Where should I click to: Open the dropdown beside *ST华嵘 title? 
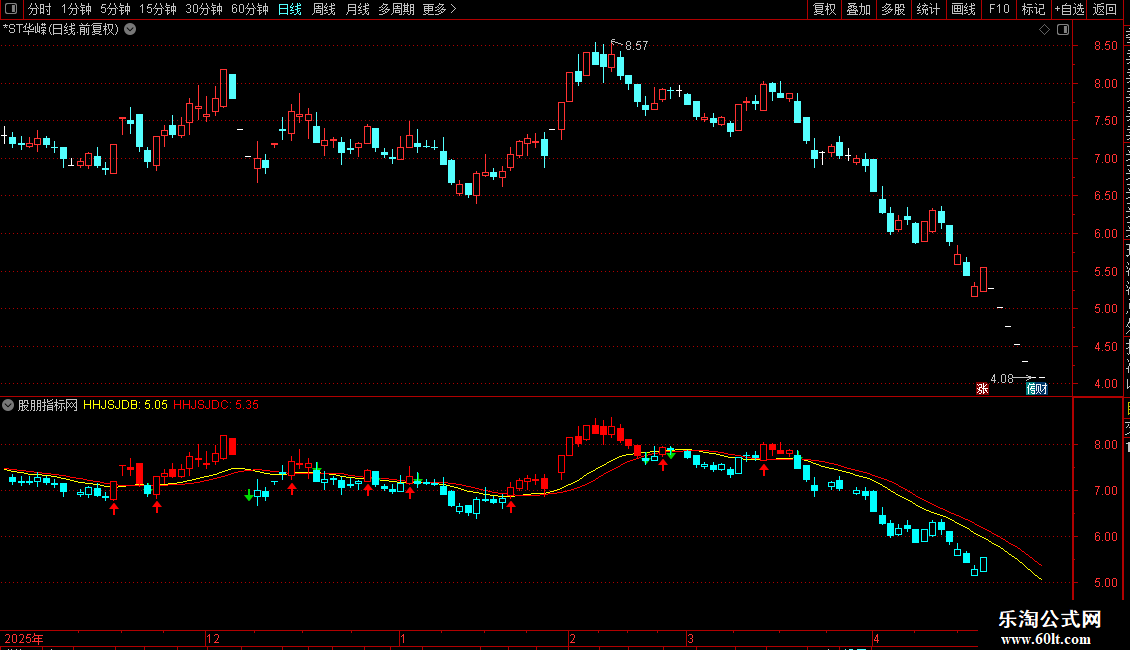pyautogui.click(x=130, y=30)
